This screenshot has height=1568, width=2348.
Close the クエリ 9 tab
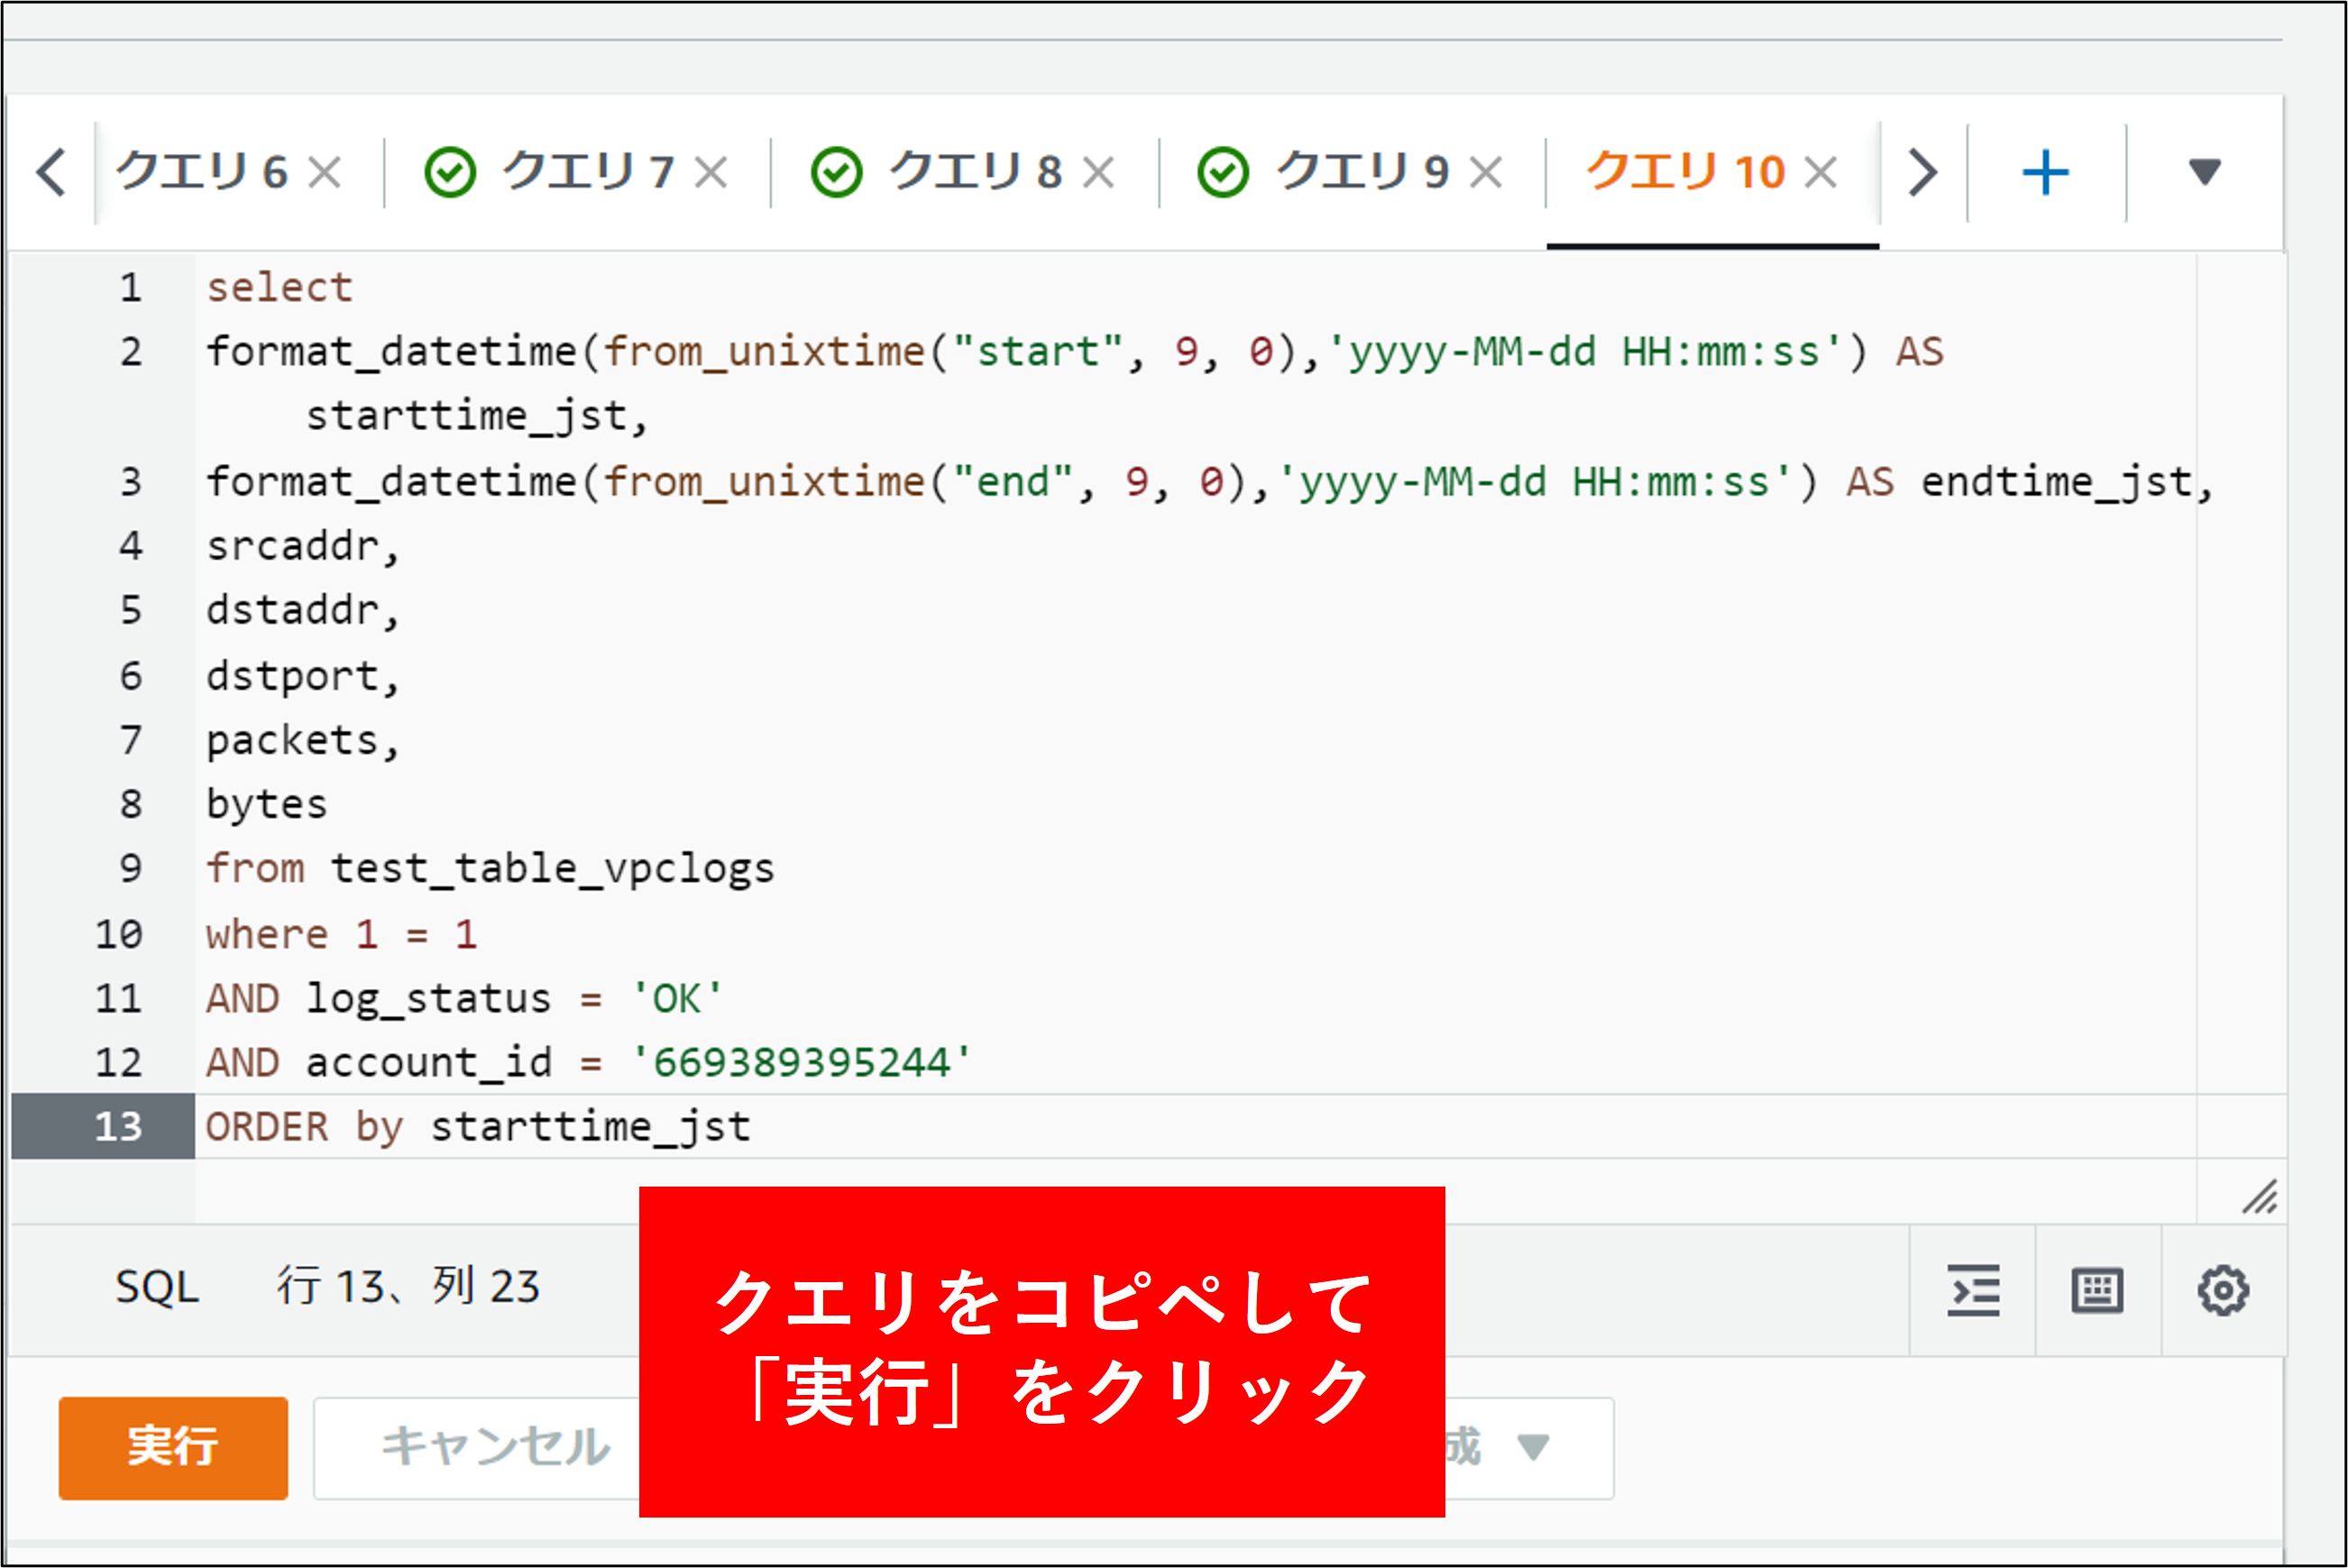(x=1486, y=172)
